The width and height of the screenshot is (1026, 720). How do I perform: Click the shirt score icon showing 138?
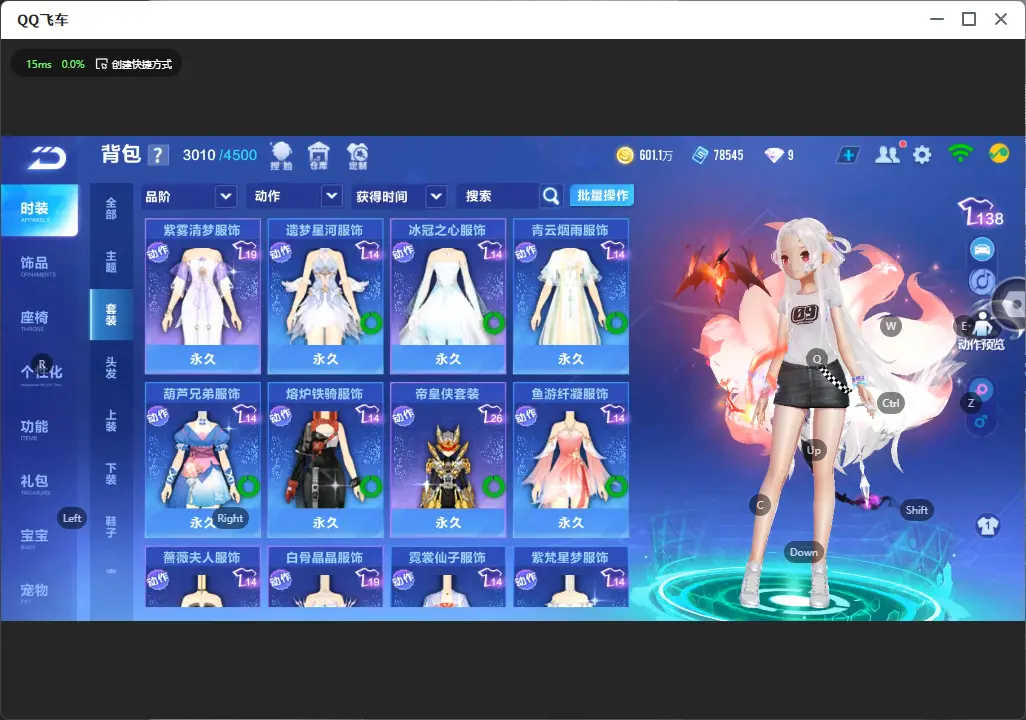pyautogui.click(x=981, y=212)
